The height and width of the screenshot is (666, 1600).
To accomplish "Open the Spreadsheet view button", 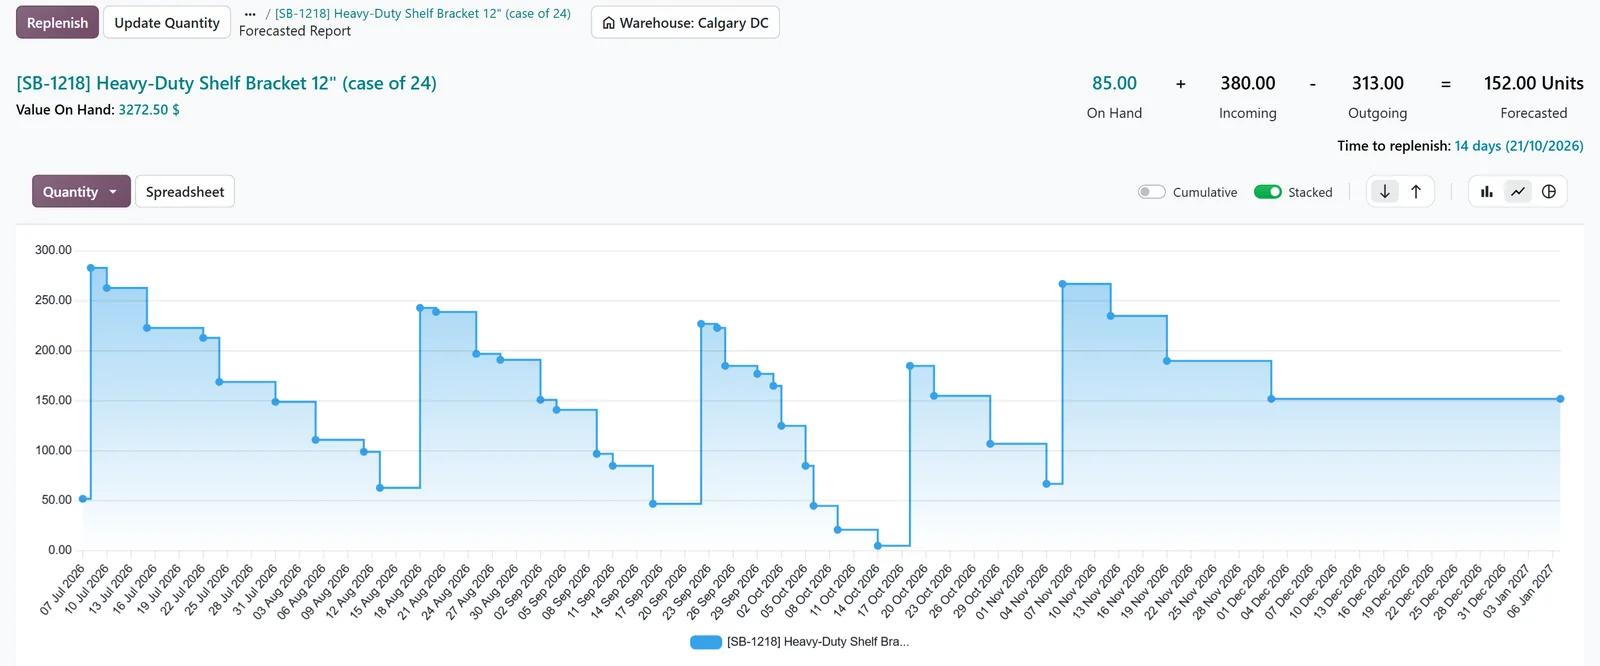I will coord(185,192).
